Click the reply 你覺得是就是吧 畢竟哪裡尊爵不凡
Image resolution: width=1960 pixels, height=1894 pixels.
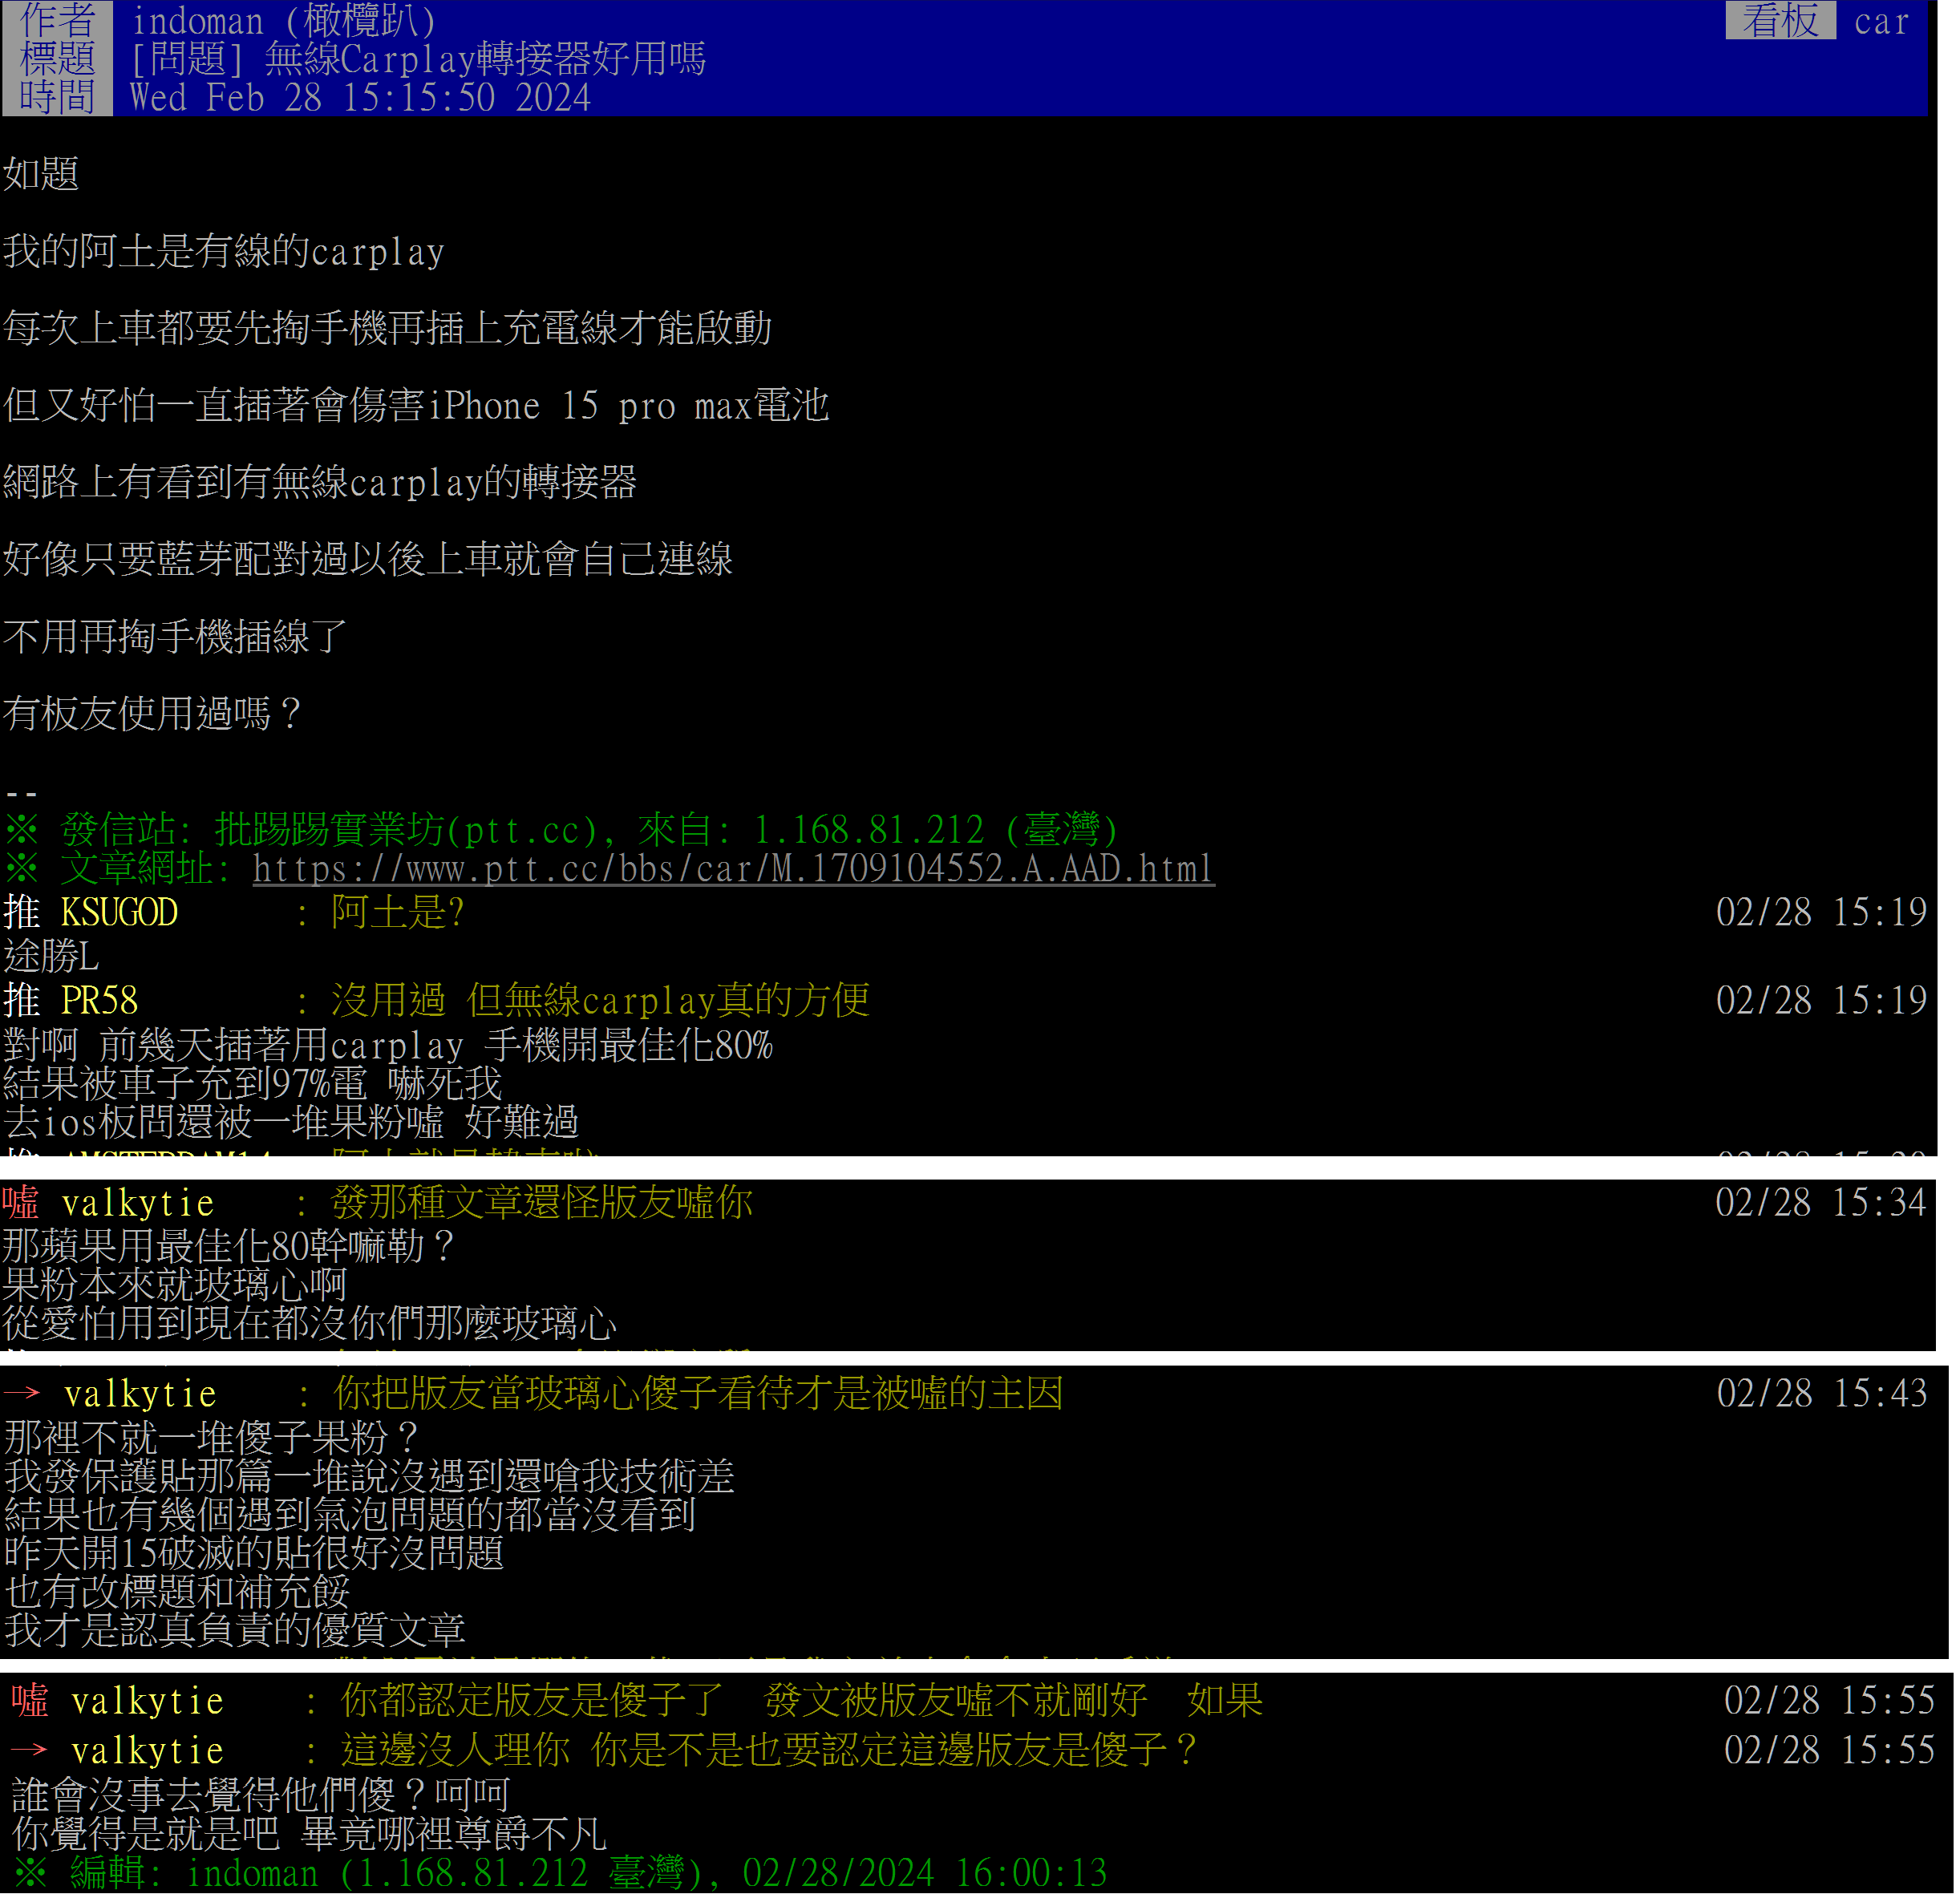click(x=309, y=1834)
